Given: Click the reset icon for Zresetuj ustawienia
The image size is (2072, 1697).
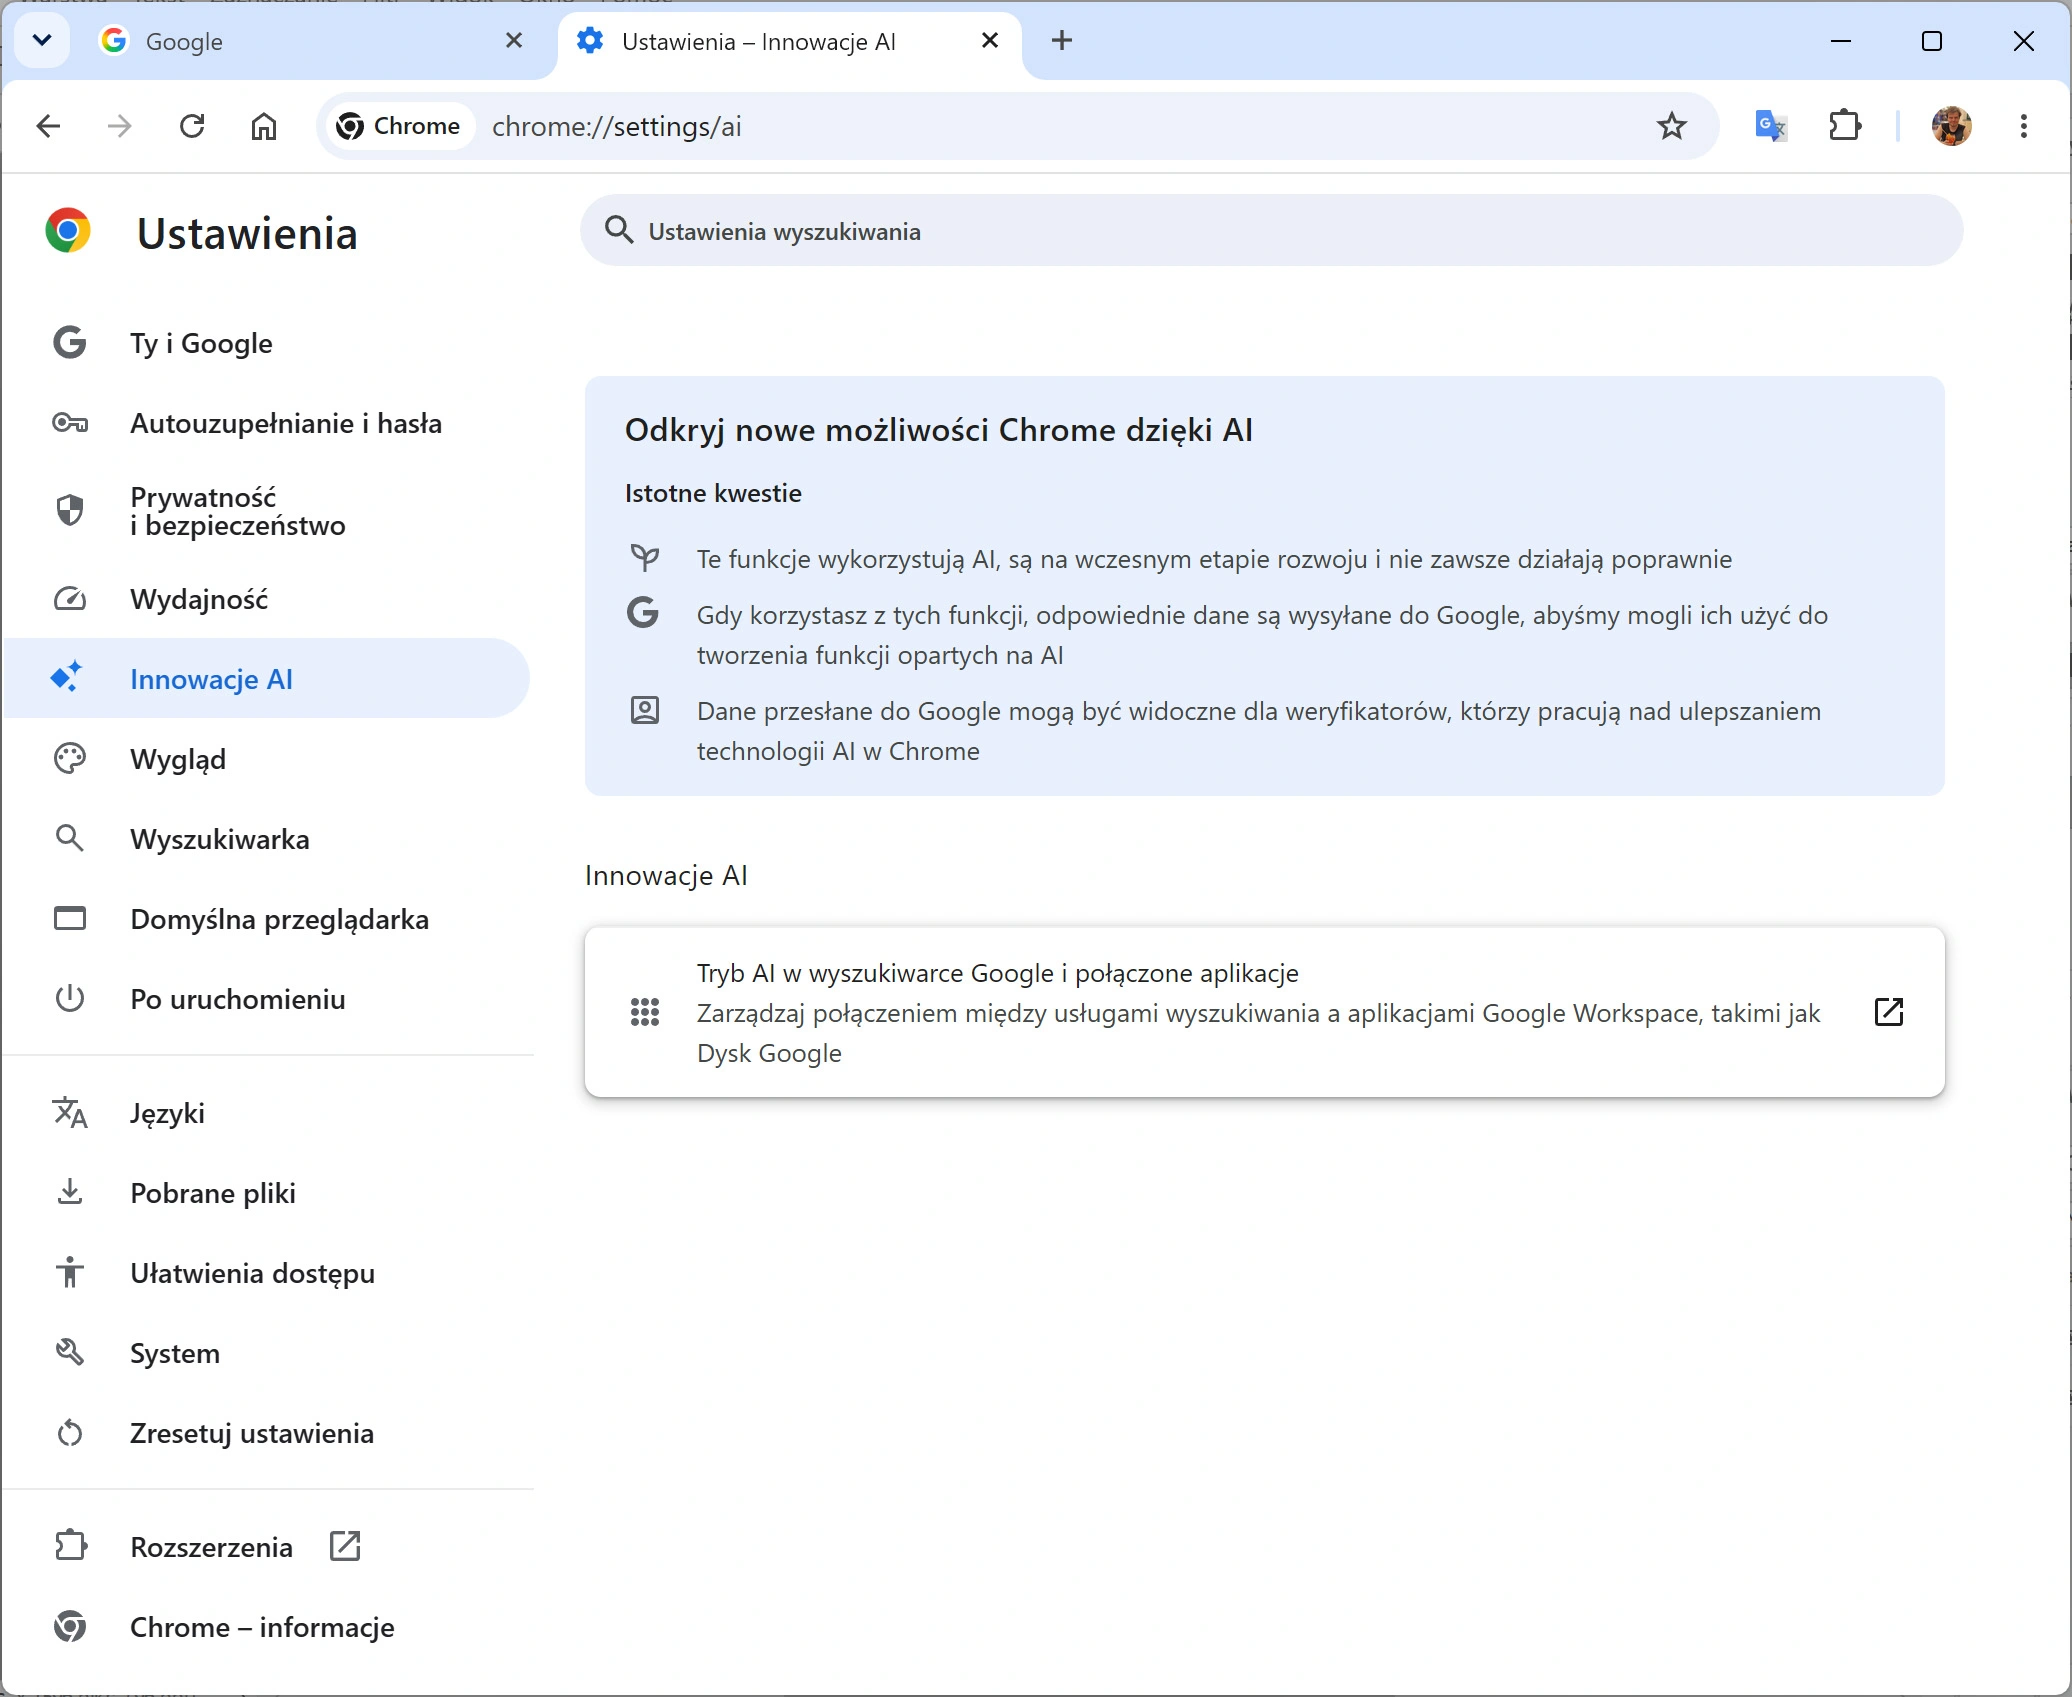Looking at the screenshot, I should [69, 1433].
